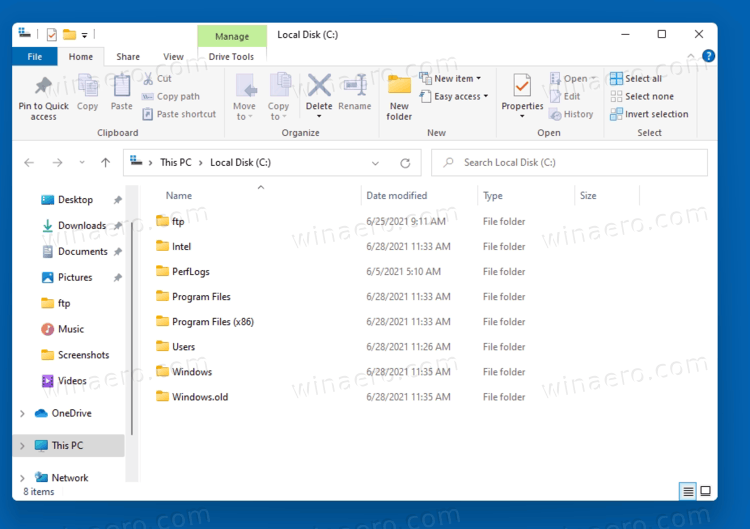Click Select none in ribbon

coord(642,96)
